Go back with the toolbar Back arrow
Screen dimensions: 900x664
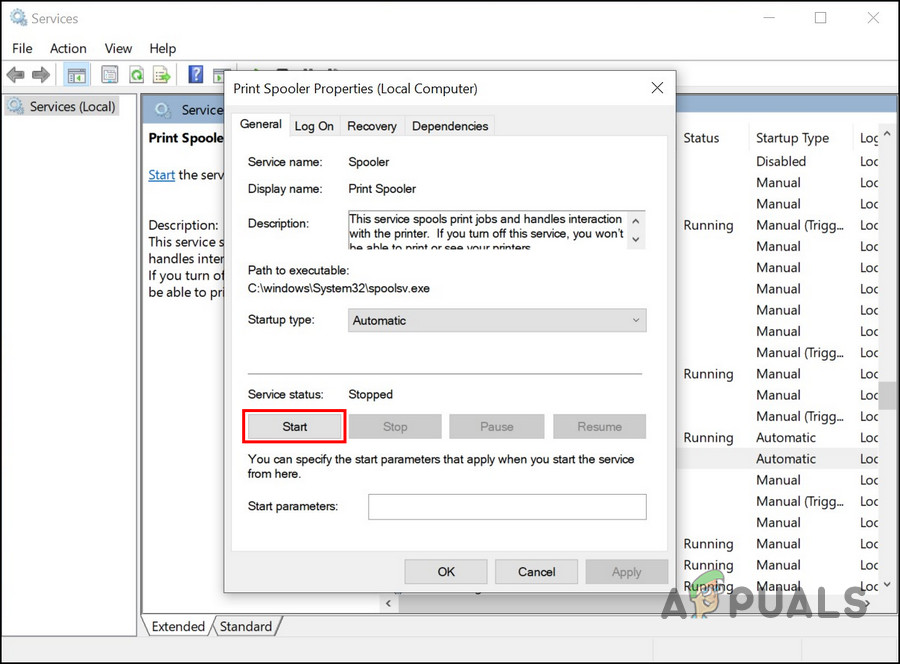(15, 75)
